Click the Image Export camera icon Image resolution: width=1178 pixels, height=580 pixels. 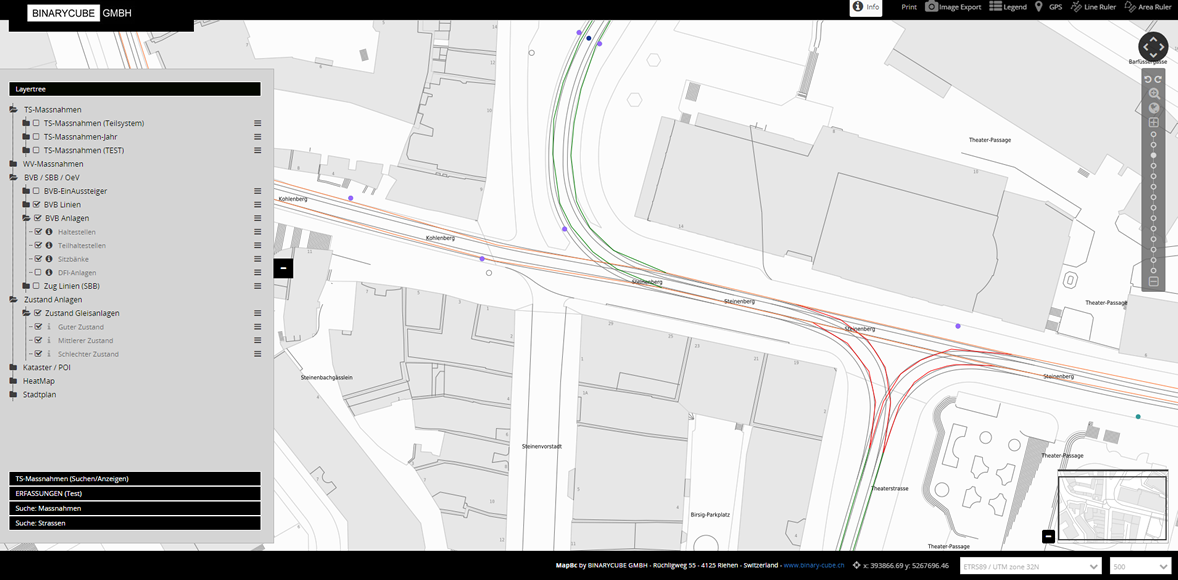(931, 7)
